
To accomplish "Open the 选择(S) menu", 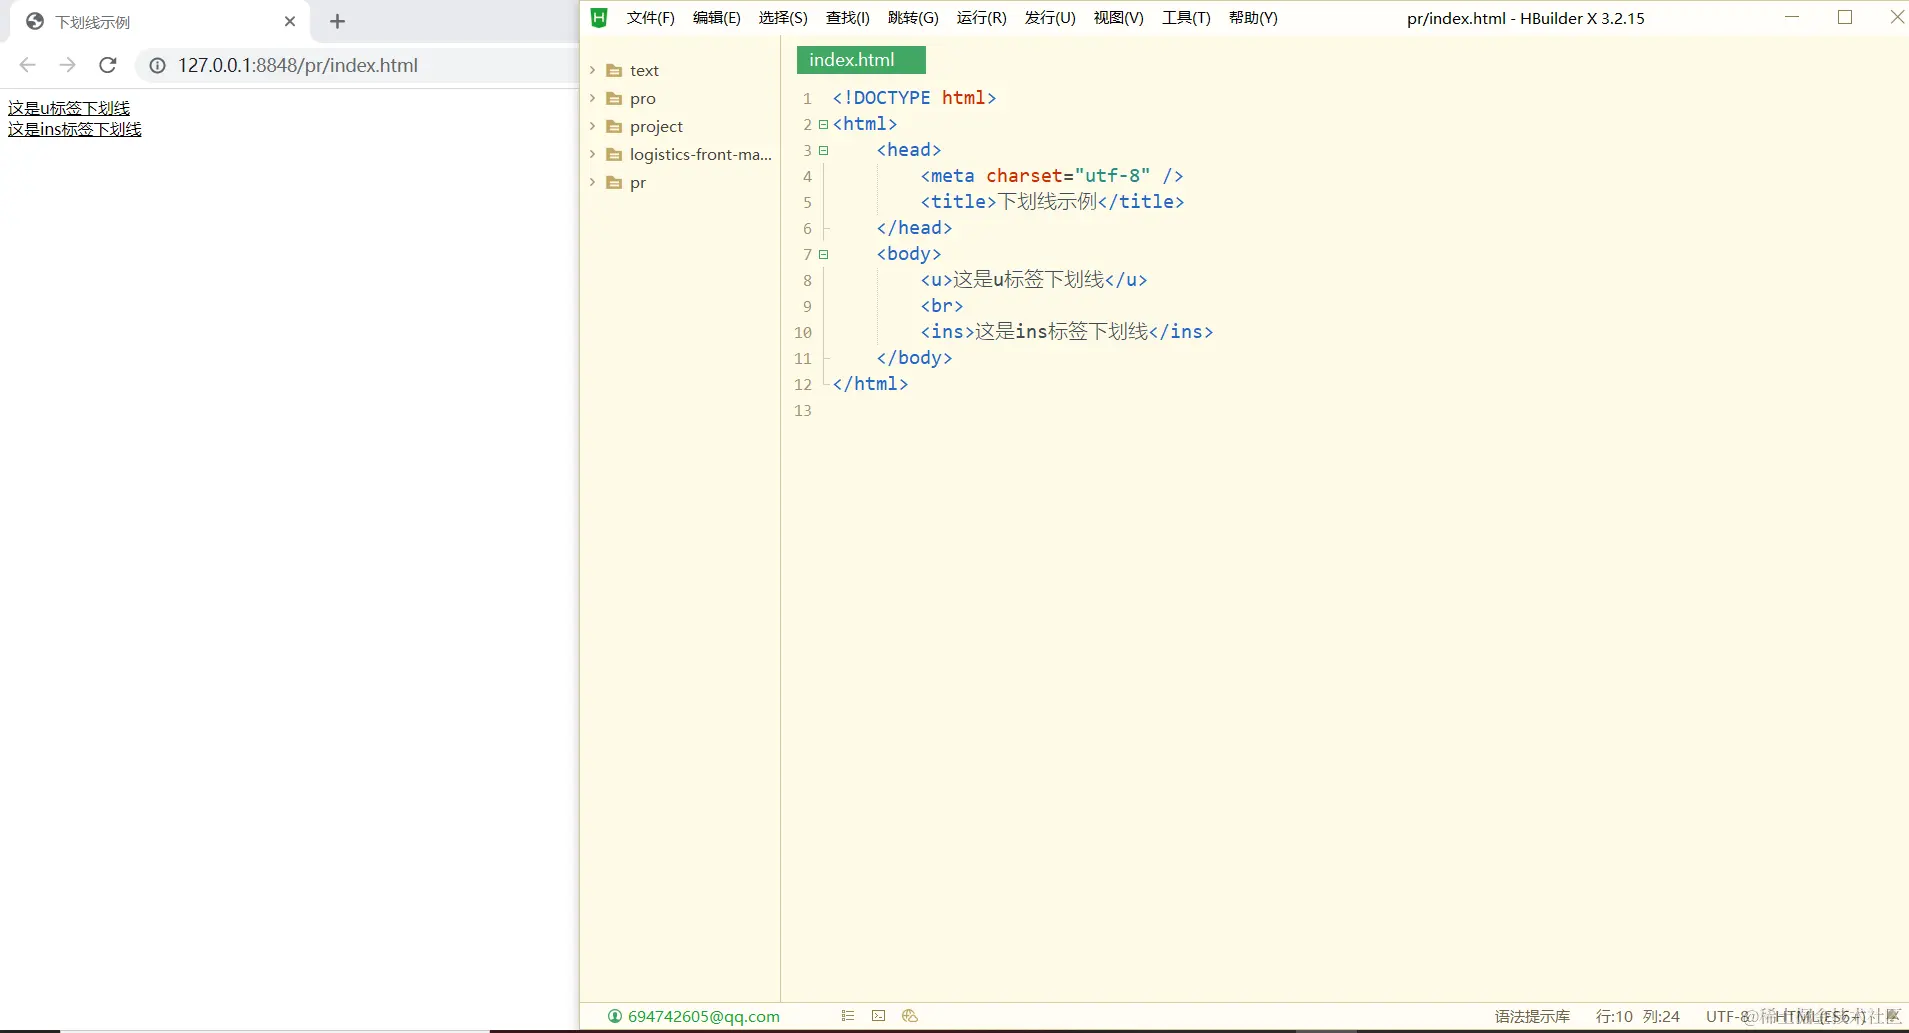I will pyautogui.click(x=783, y=18).
